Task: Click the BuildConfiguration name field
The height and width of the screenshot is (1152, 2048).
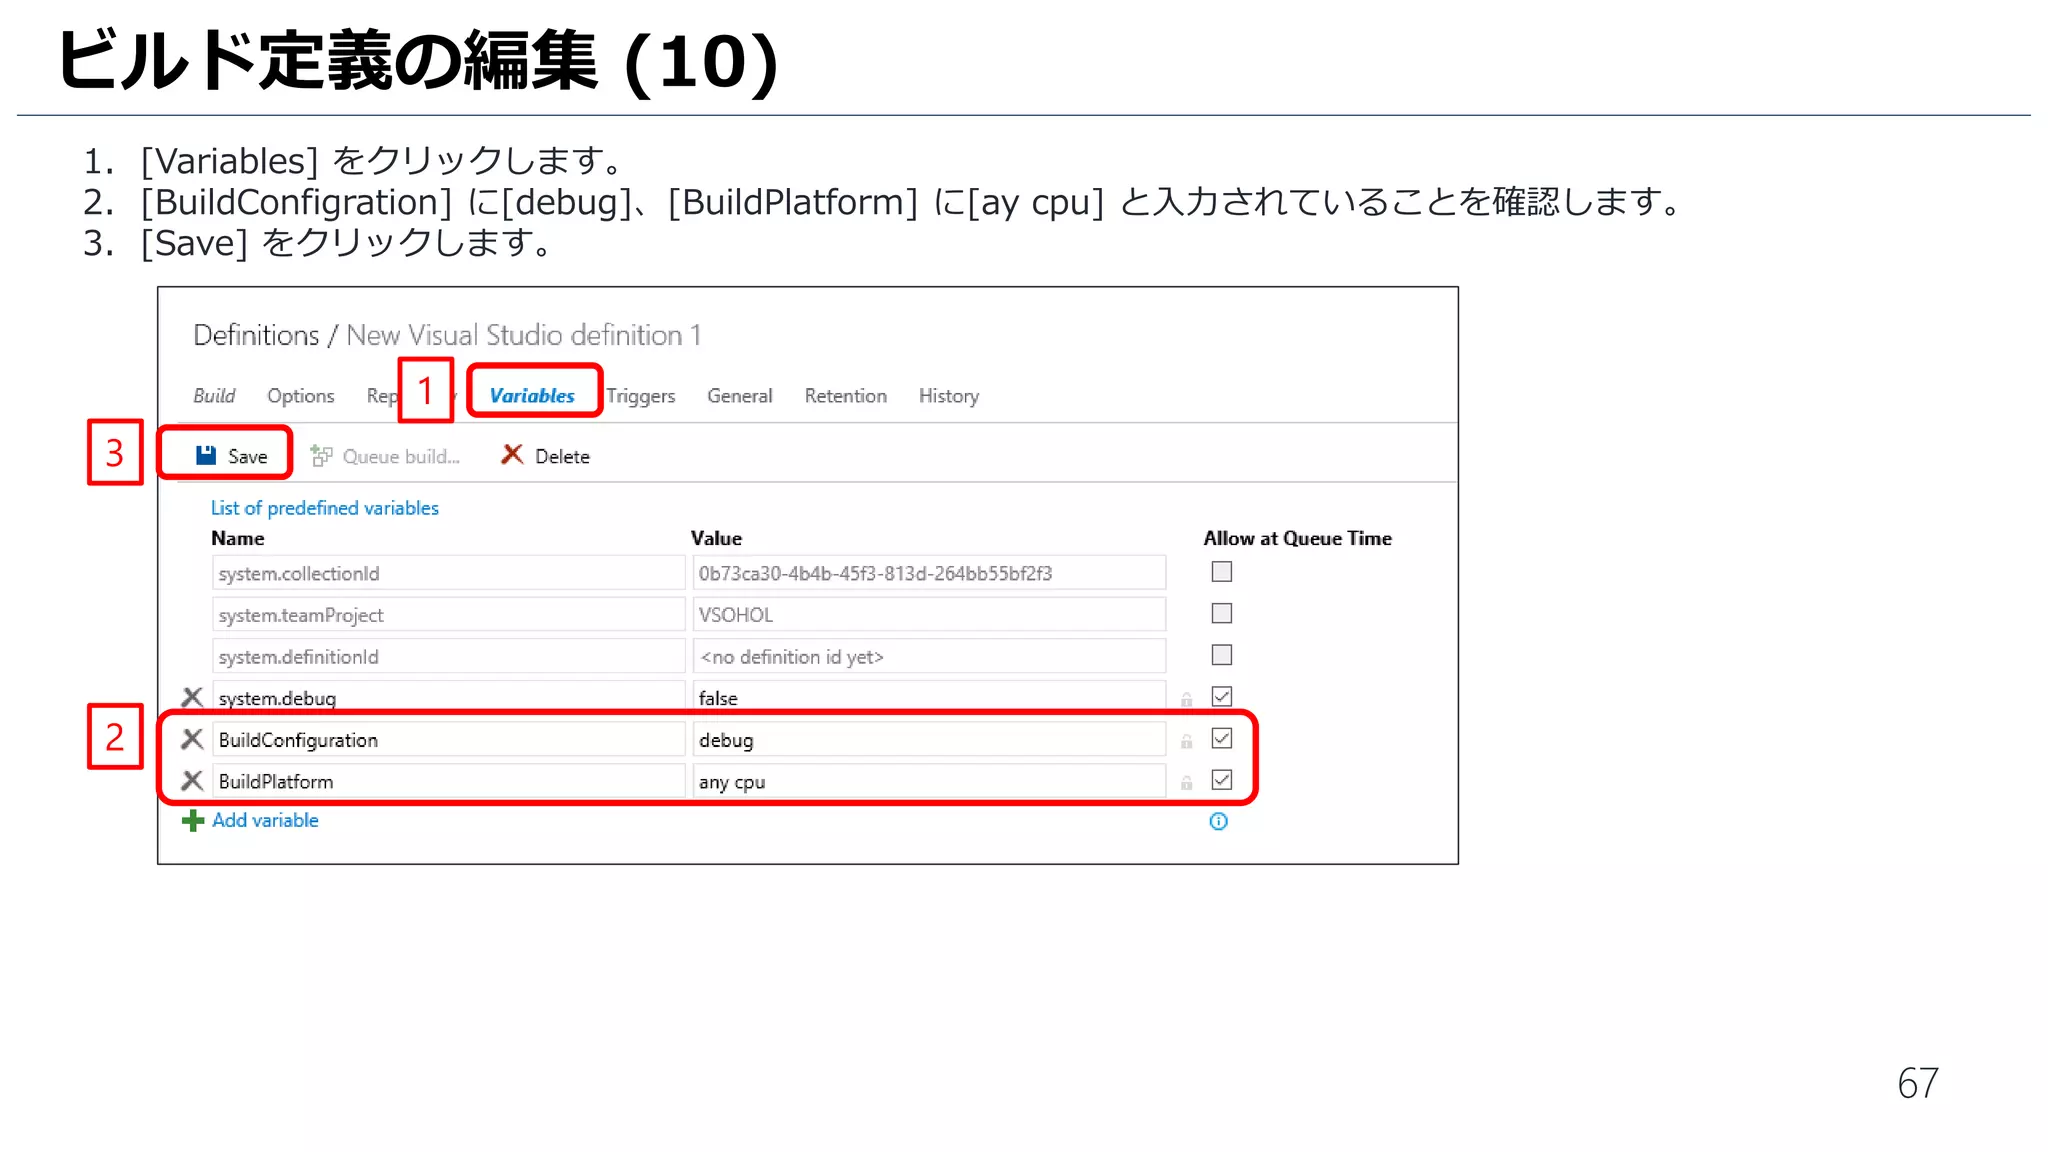Action: pos(448,739)
